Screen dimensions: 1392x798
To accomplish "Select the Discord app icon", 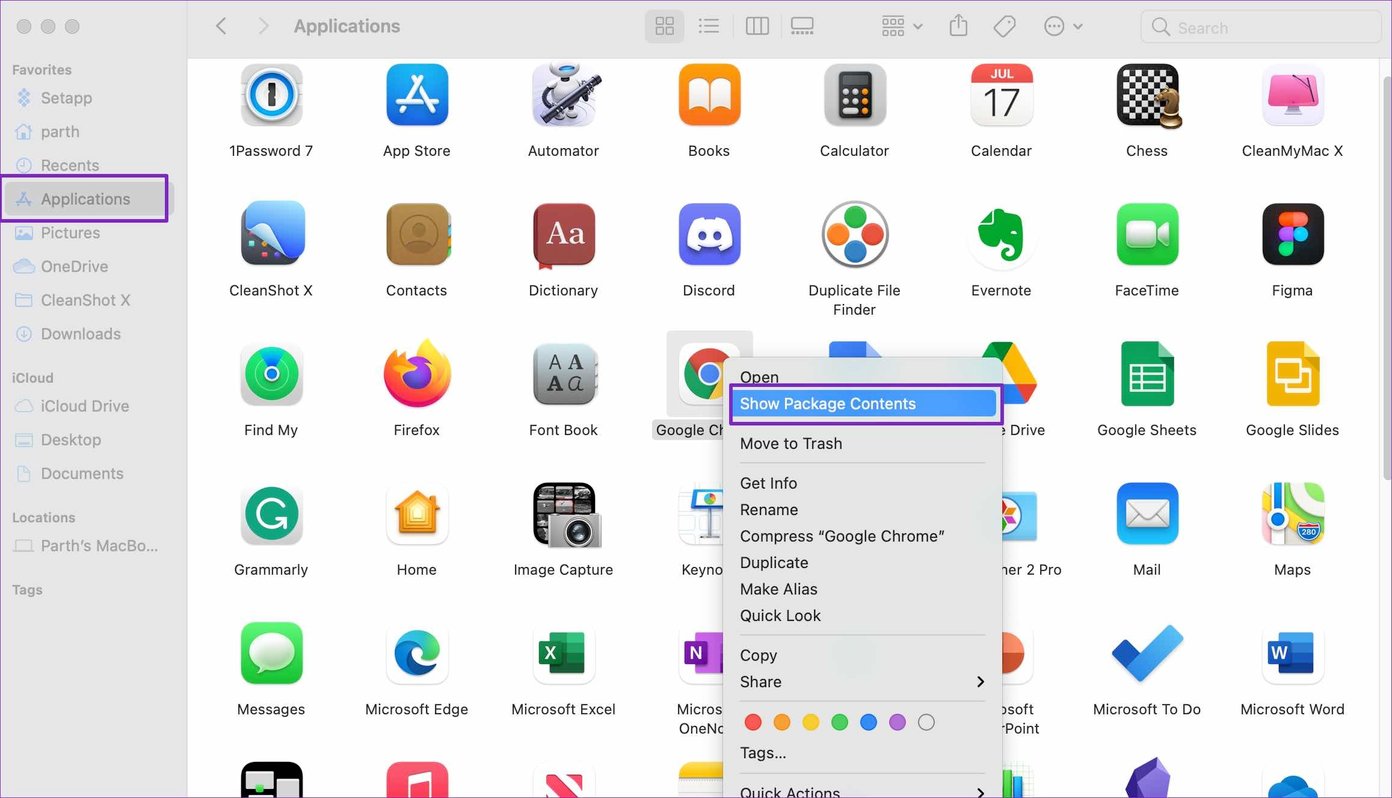I will coord(709,235).
